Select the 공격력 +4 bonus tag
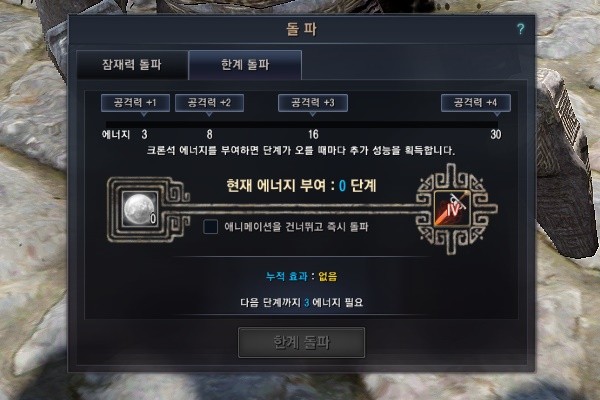 (x=476, y=103)
